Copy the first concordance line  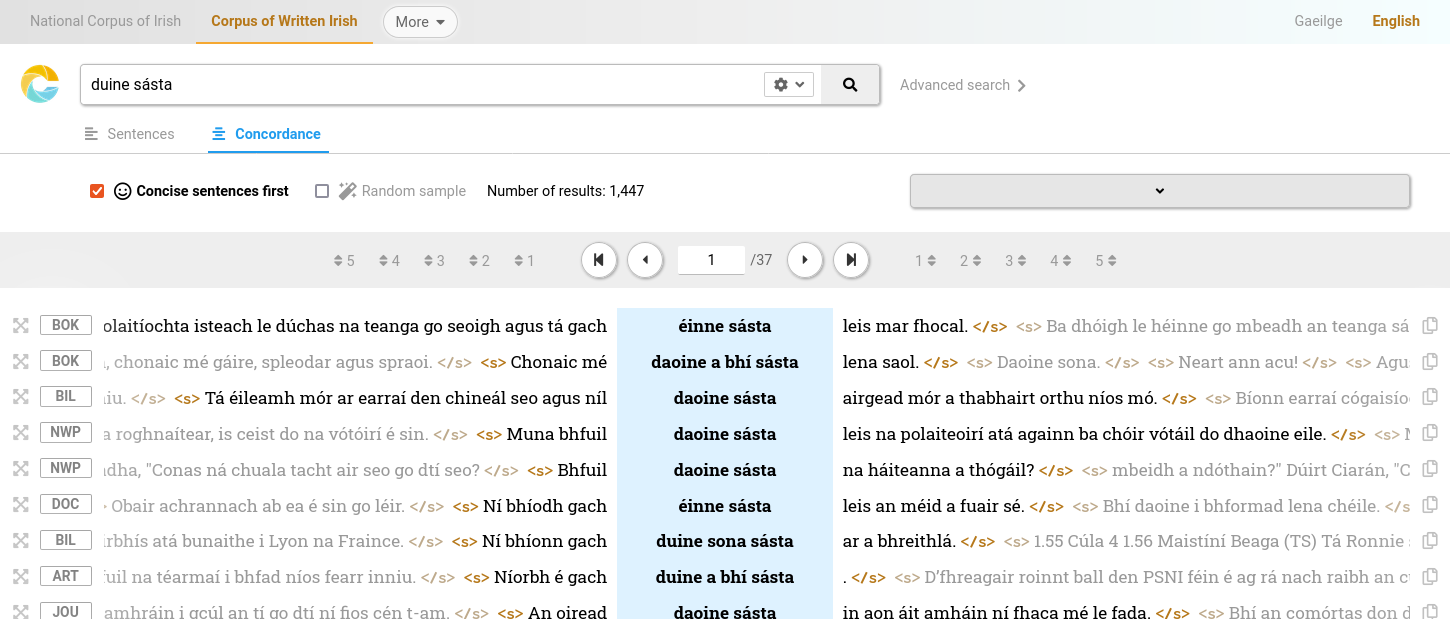1430,326
